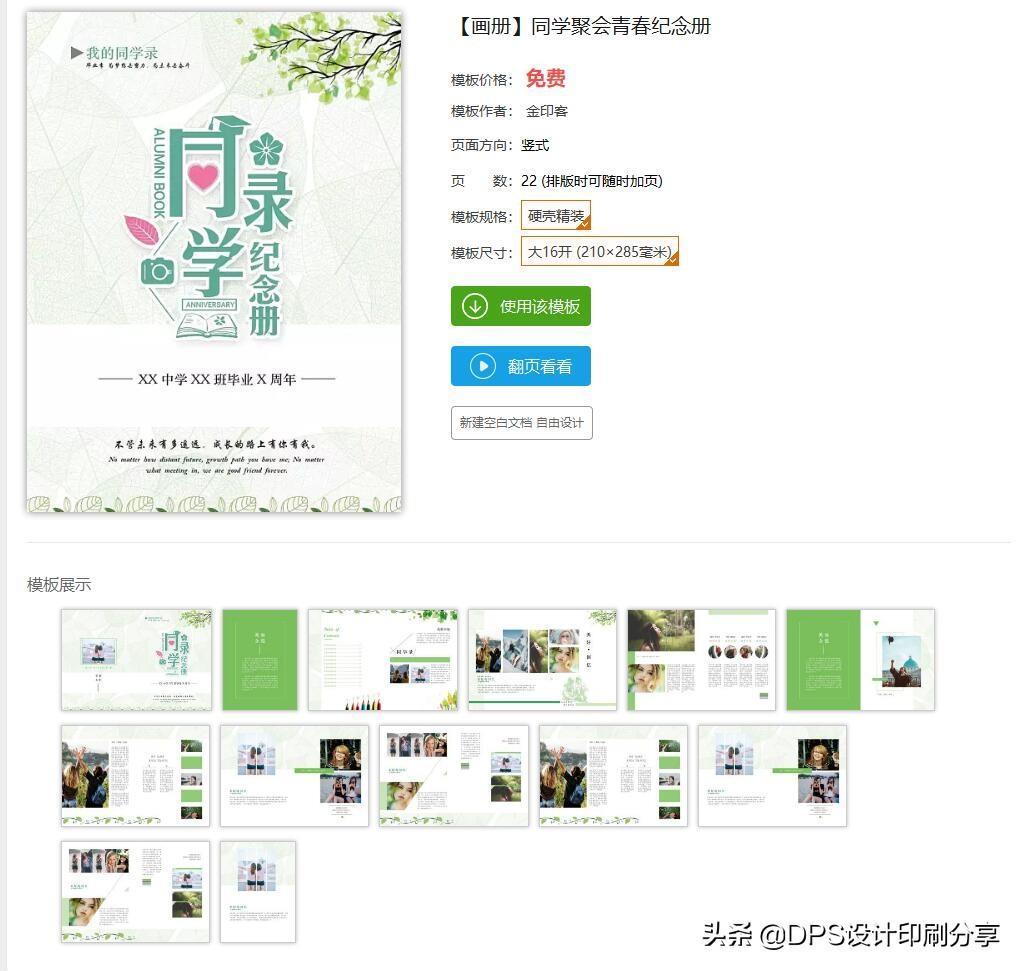Open the author link 金印客
Image resolution: width=1024 pixels, height=971 pixels.
click(x=547, y=112)
